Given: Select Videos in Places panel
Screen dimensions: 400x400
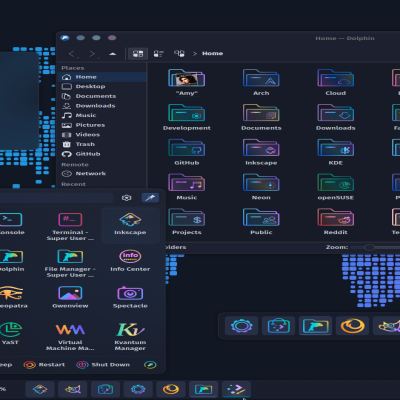Looking at the screenshot, I should tap(102, 135).
